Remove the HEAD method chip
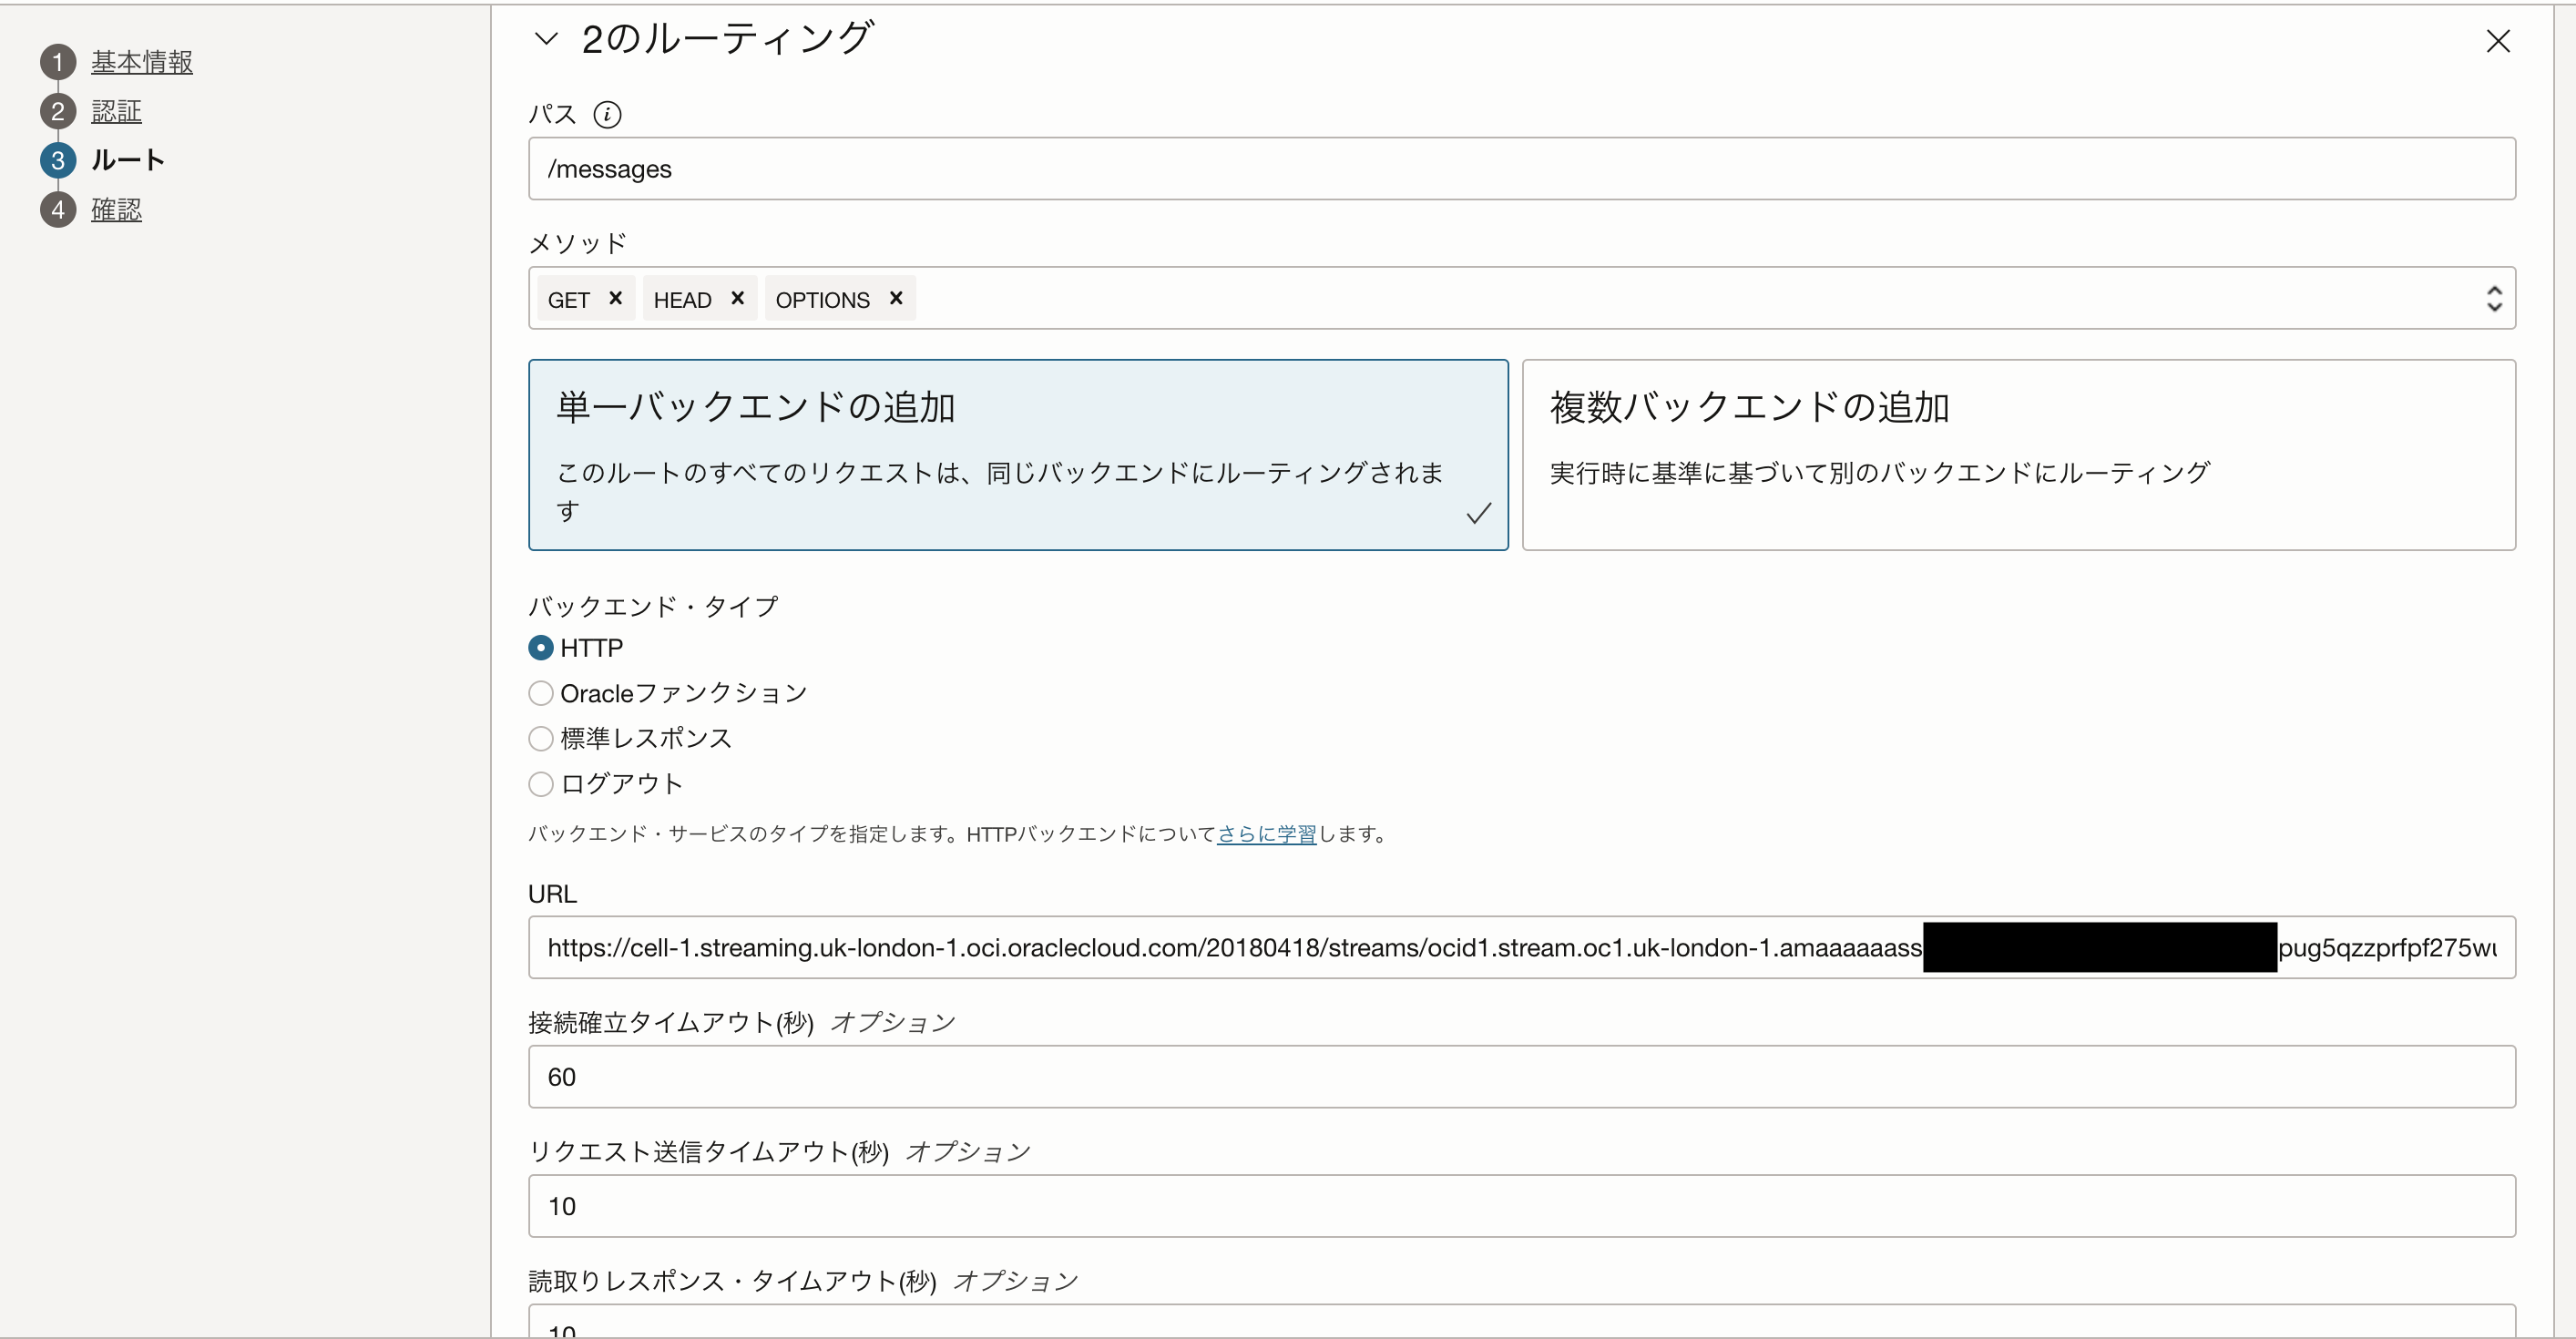This screenshot has height=1339, width=2576. 738,298
